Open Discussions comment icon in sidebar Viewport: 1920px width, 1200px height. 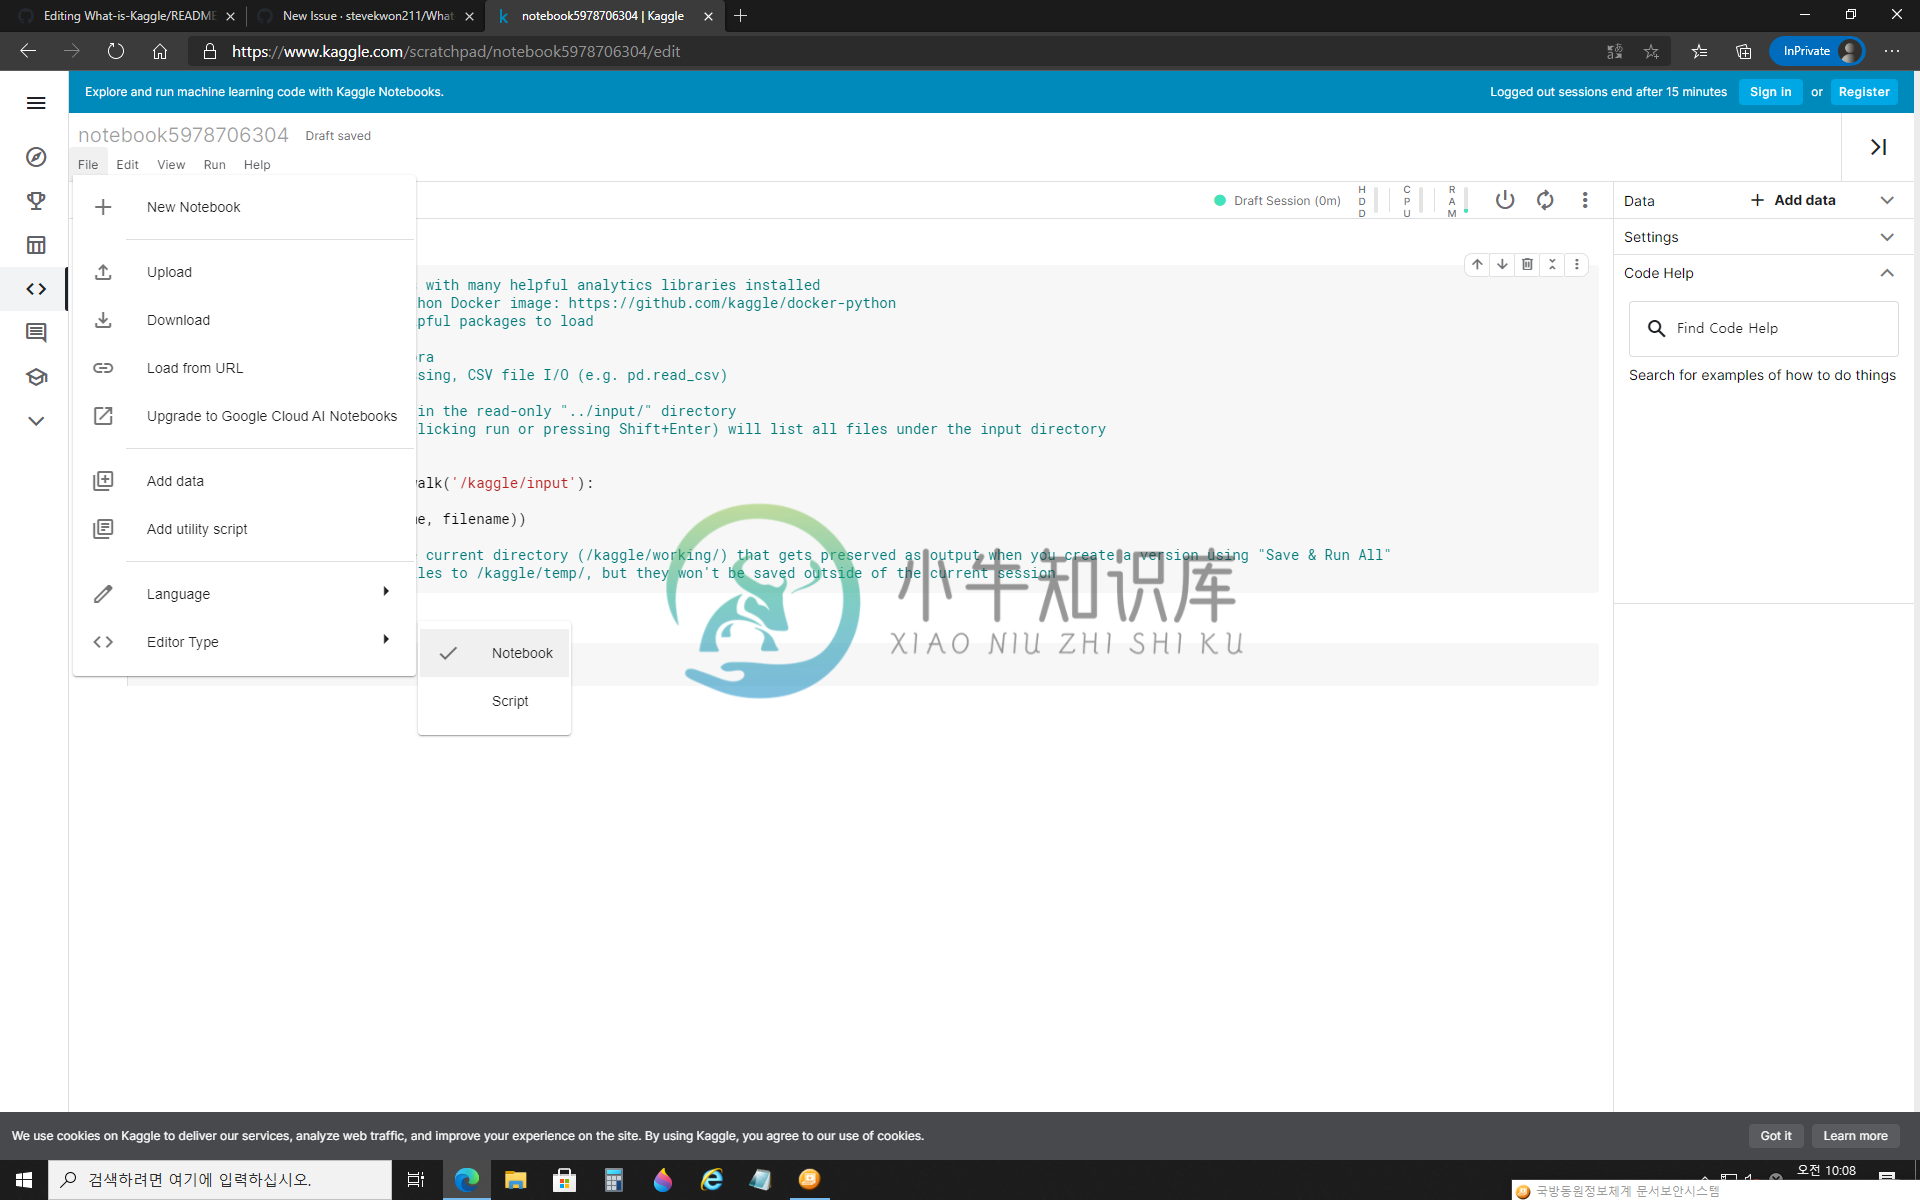(36, 333)
